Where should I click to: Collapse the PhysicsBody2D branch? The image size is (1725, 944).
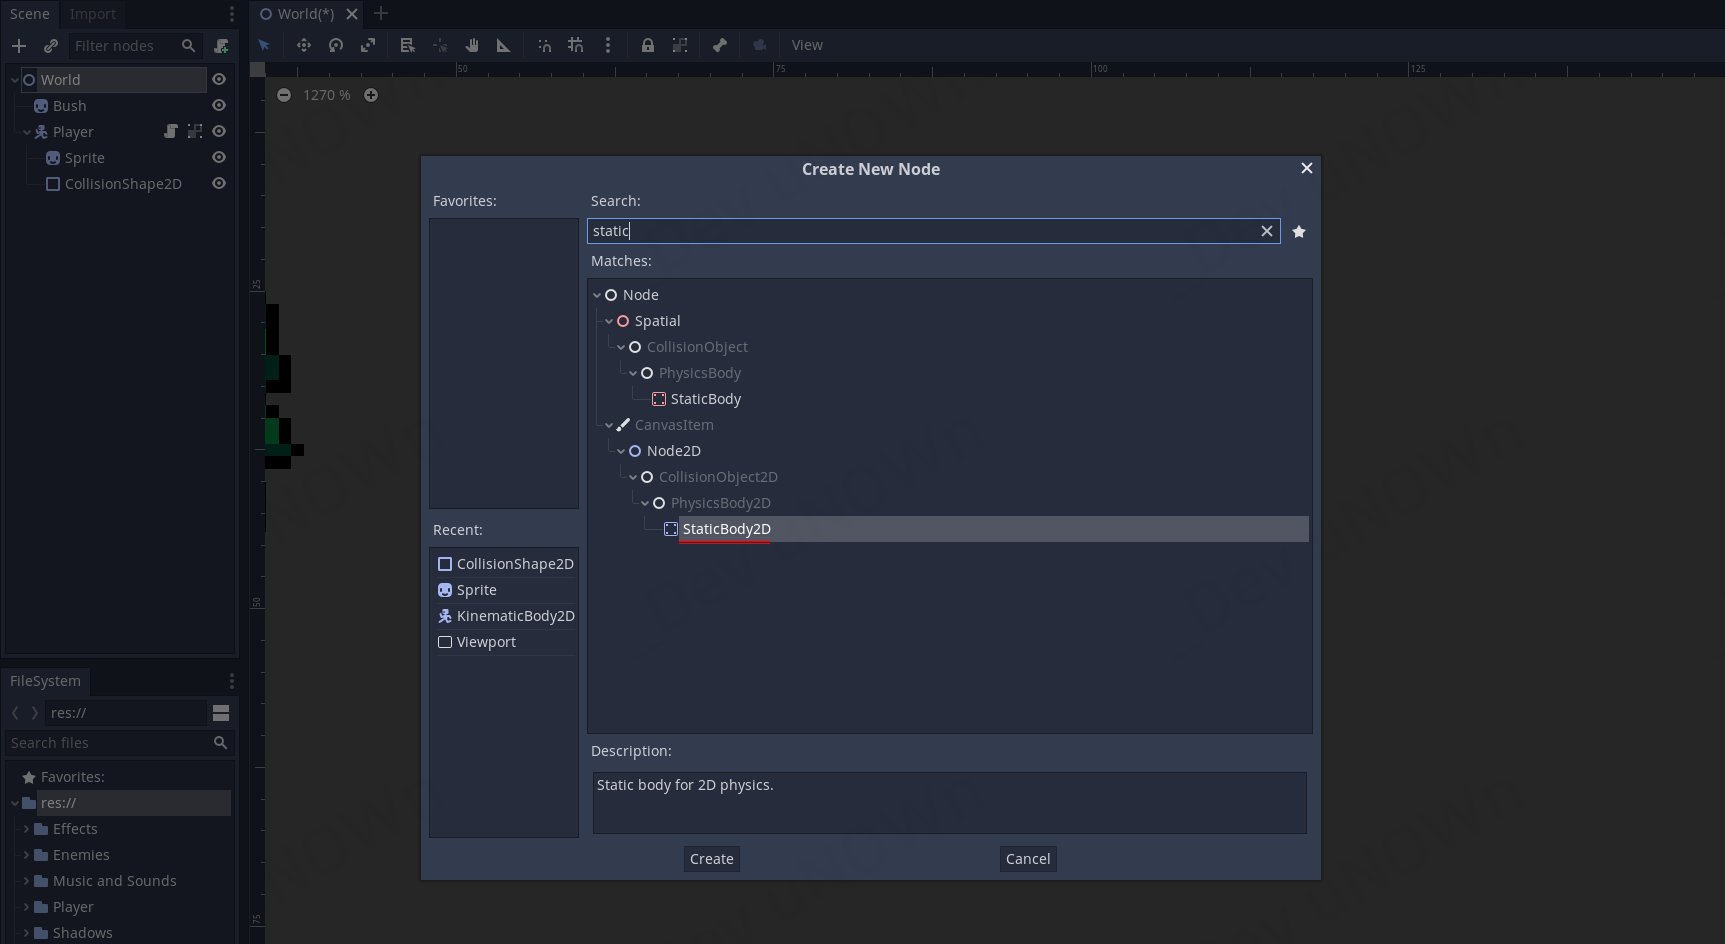pos(645,503)
